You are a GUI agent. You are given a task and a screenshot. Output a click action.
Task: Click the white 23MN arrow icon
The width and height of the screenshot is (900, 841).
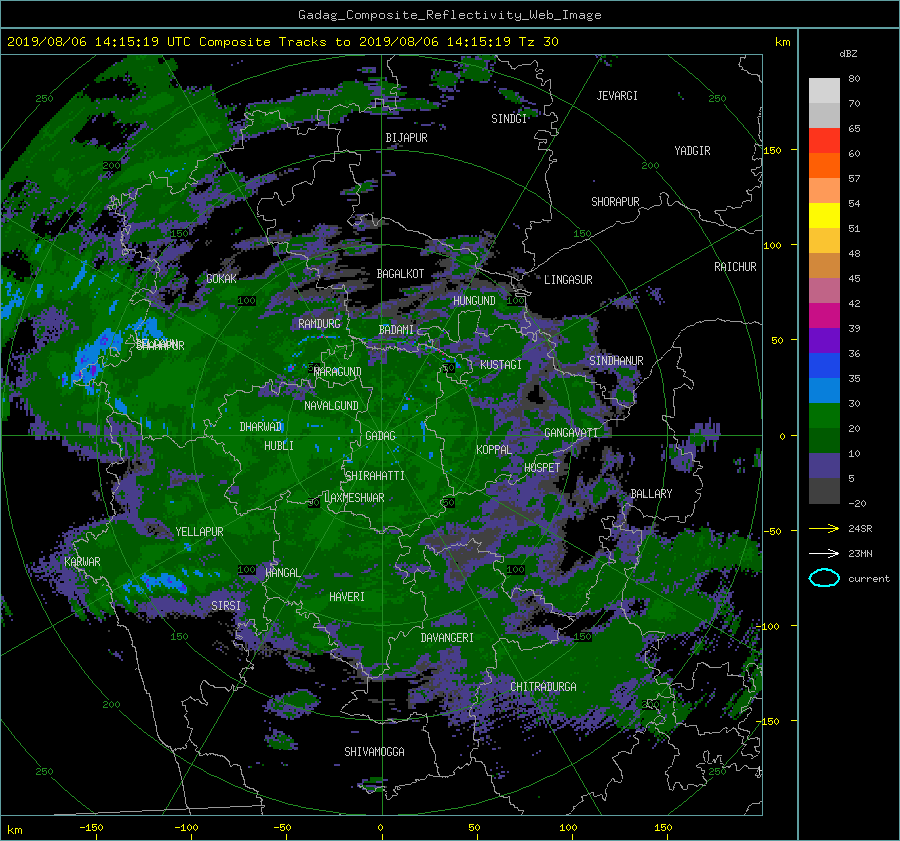pyautogui.click(x=824, y=553)
